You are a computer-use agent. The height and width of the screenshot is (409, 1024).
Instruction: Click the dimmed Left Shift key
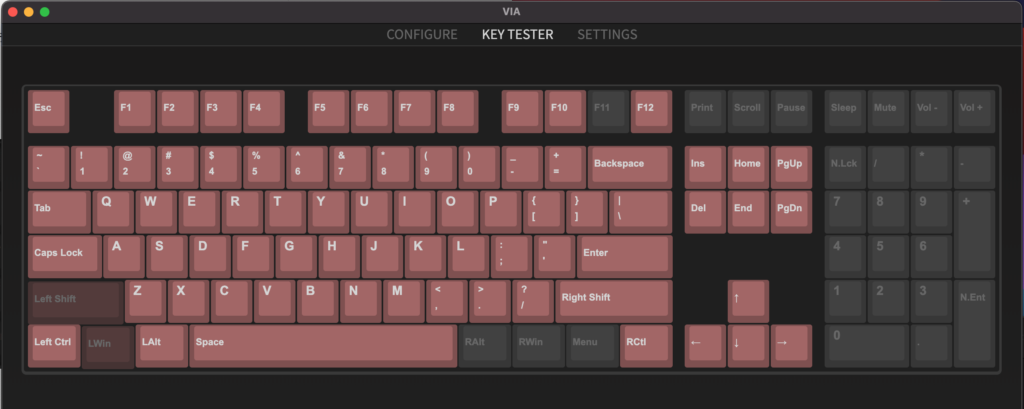point(76,301)
